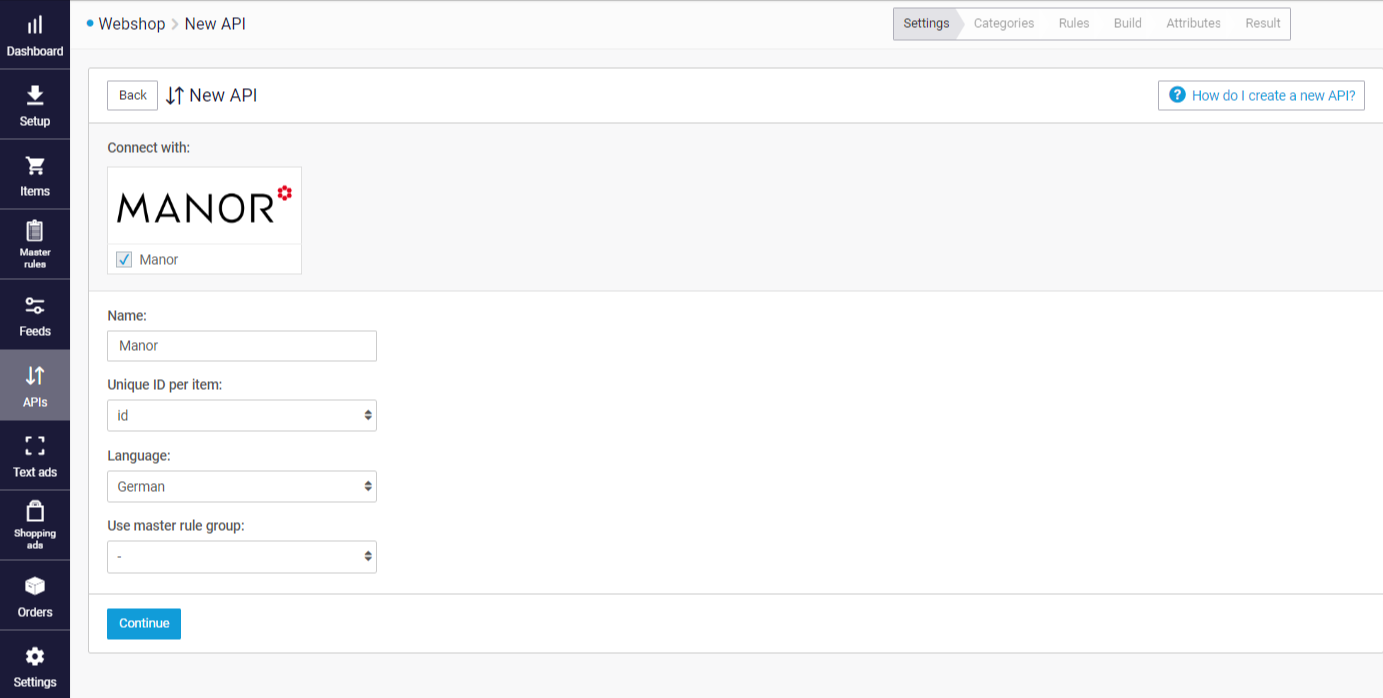
Task: Open the Unique ID per item dropdown
Action: point(241,415)
